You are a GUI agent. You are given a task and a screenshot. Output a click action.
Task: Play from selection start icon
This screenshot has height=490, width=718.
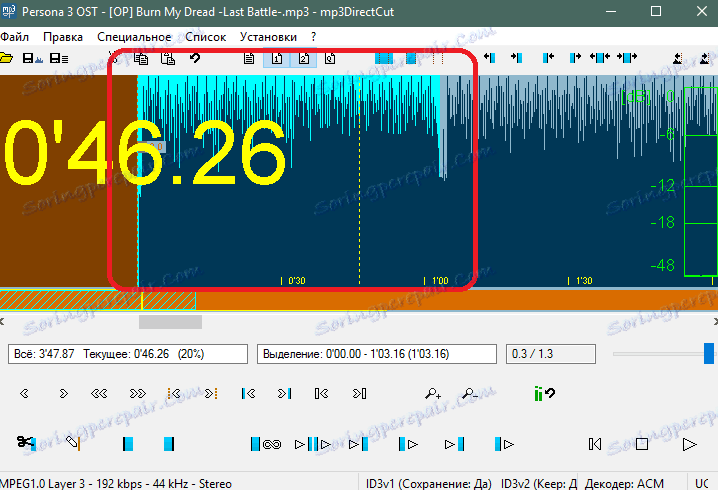point(408,444)
